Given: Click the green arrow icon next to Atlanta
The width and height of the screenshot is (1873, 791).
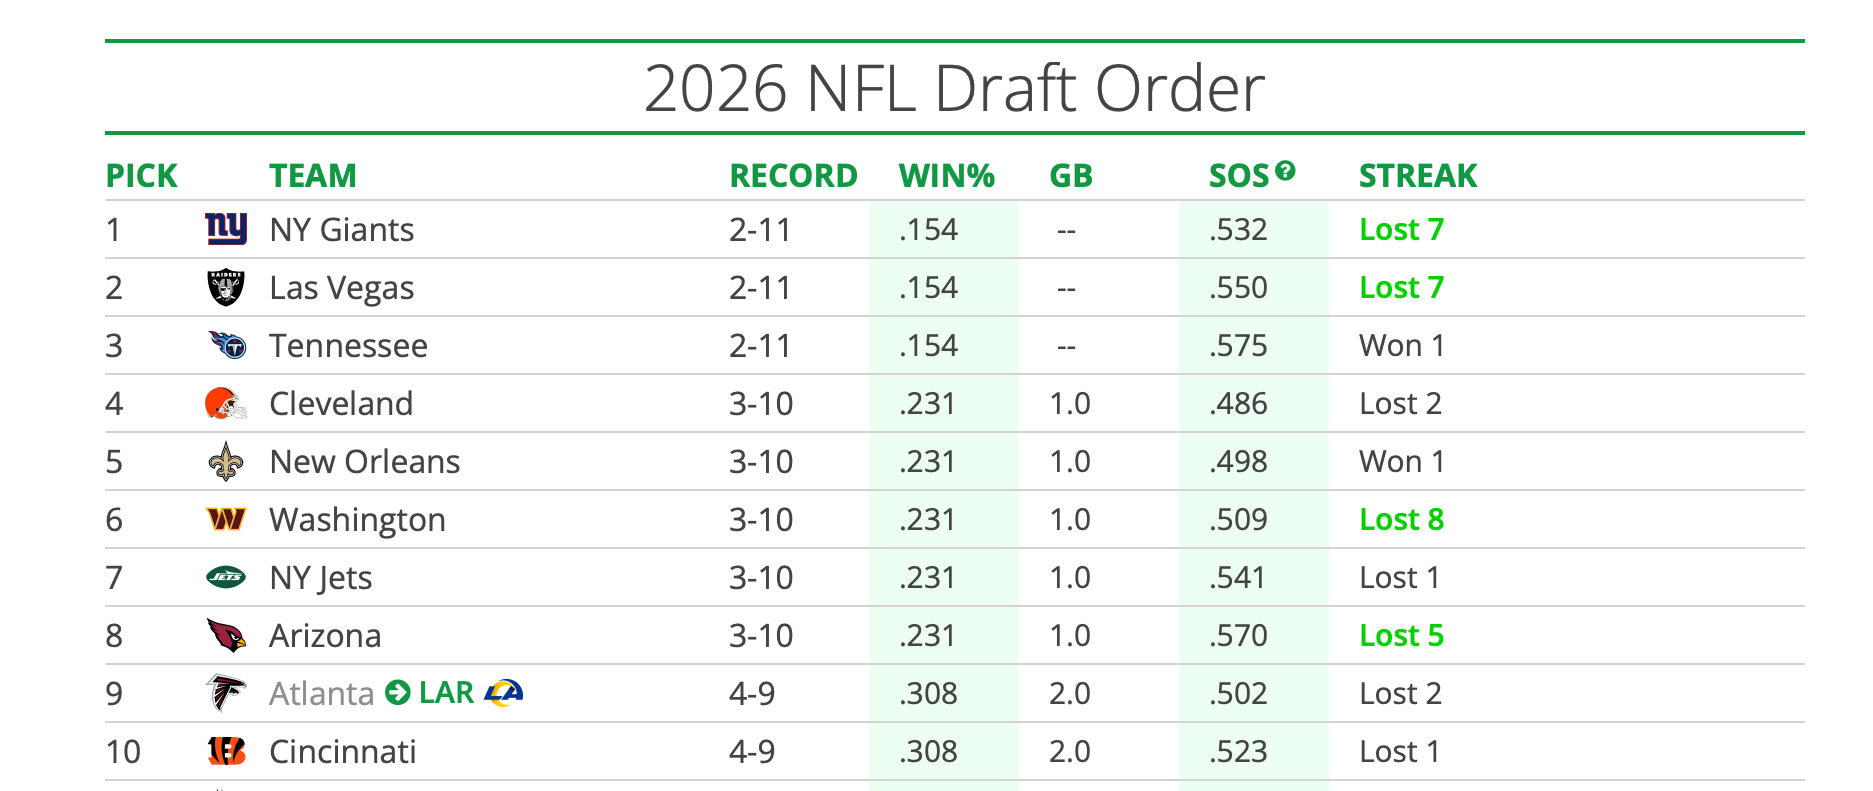Looking at the screenshot, I should 398,692.
